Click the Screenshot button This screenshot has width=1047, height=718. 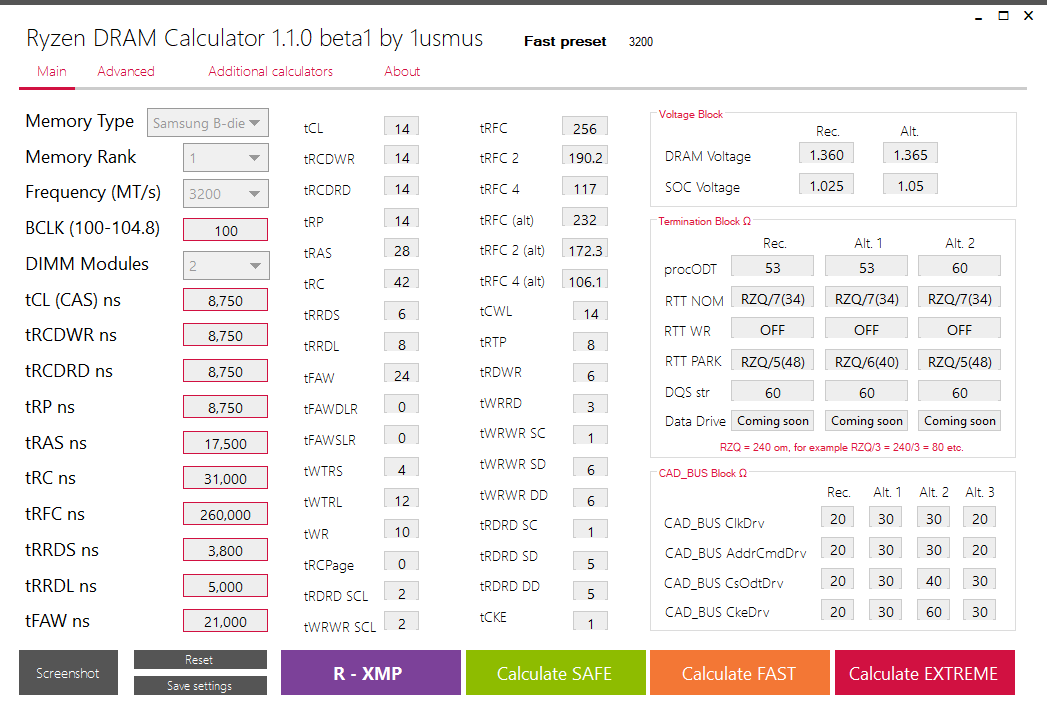pos(68,673)
